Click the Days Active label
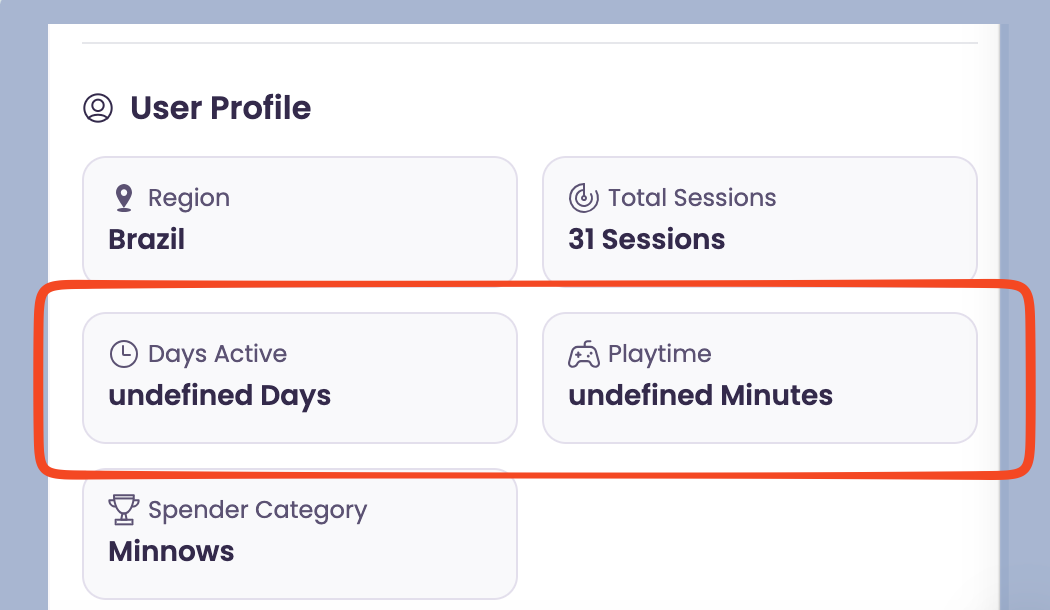Screen dimensions: 1050x610 [x=217, y=354]
